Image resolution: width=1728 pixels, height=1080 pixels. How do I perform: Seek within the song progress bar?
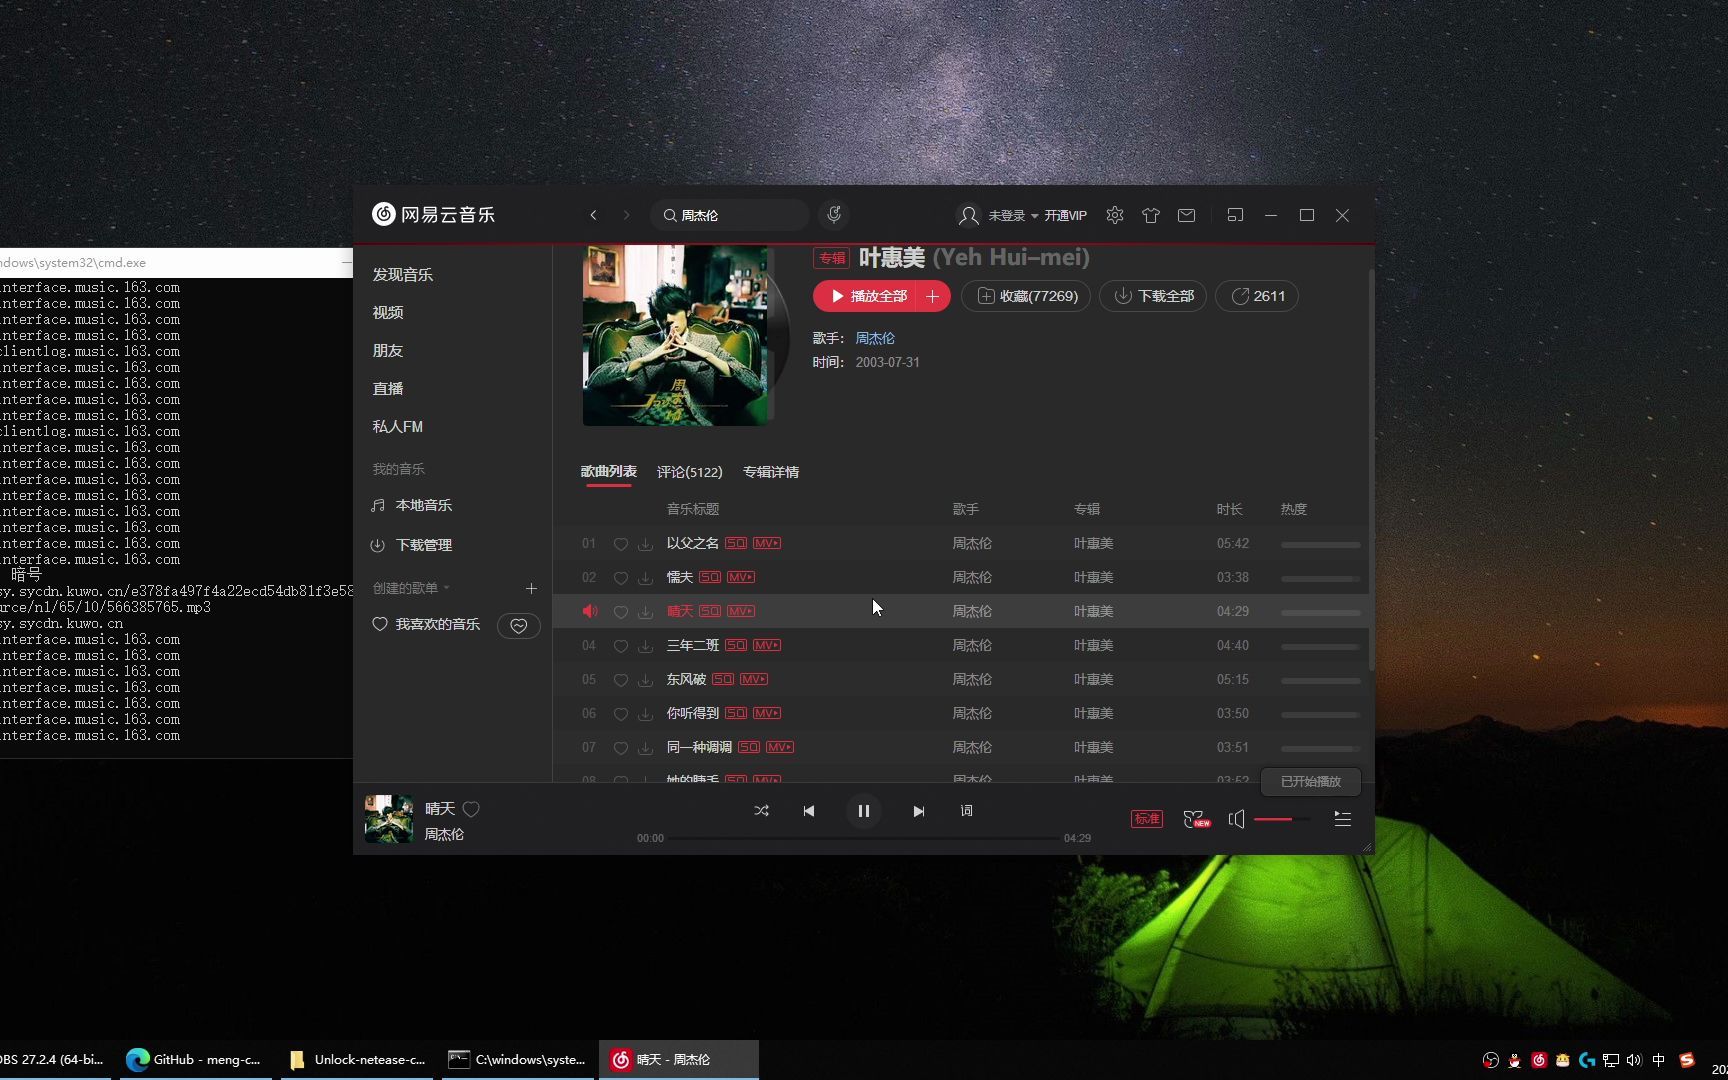pos(864,838)
